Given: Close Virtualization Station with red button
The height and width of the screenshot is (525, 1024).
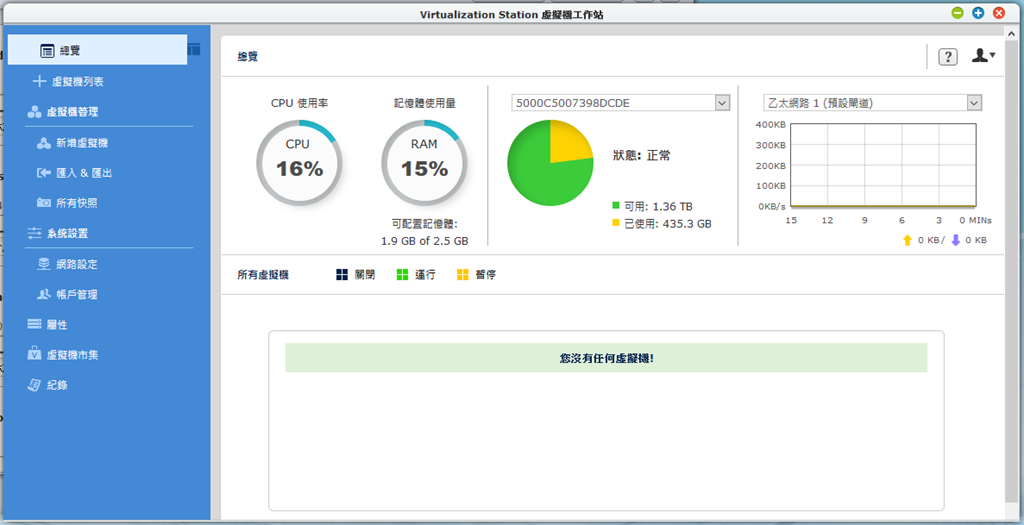Looking at the screenshot, I should click(x=999, y=13).
